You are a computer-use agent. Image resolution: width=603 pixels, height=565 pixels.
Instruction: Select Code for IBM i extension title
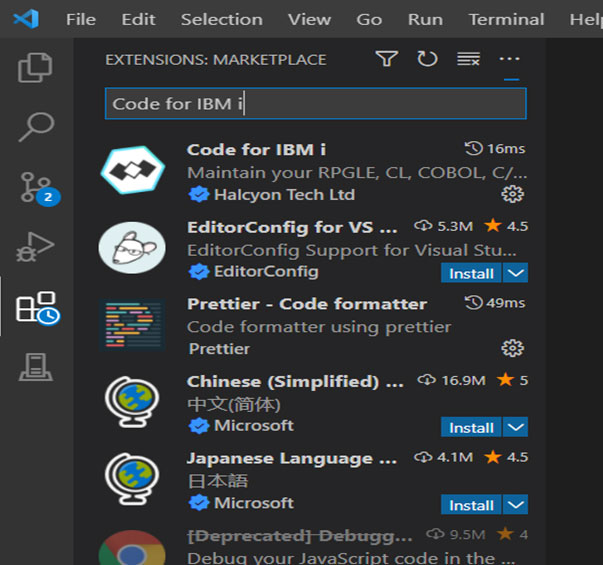257,150
